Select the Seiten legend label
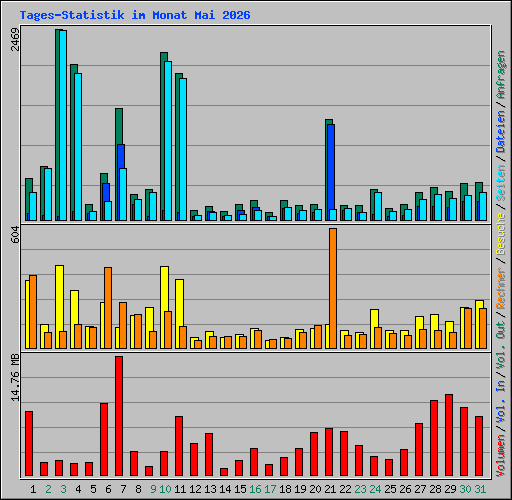This screenshot has width=512, height=500. 501,183
